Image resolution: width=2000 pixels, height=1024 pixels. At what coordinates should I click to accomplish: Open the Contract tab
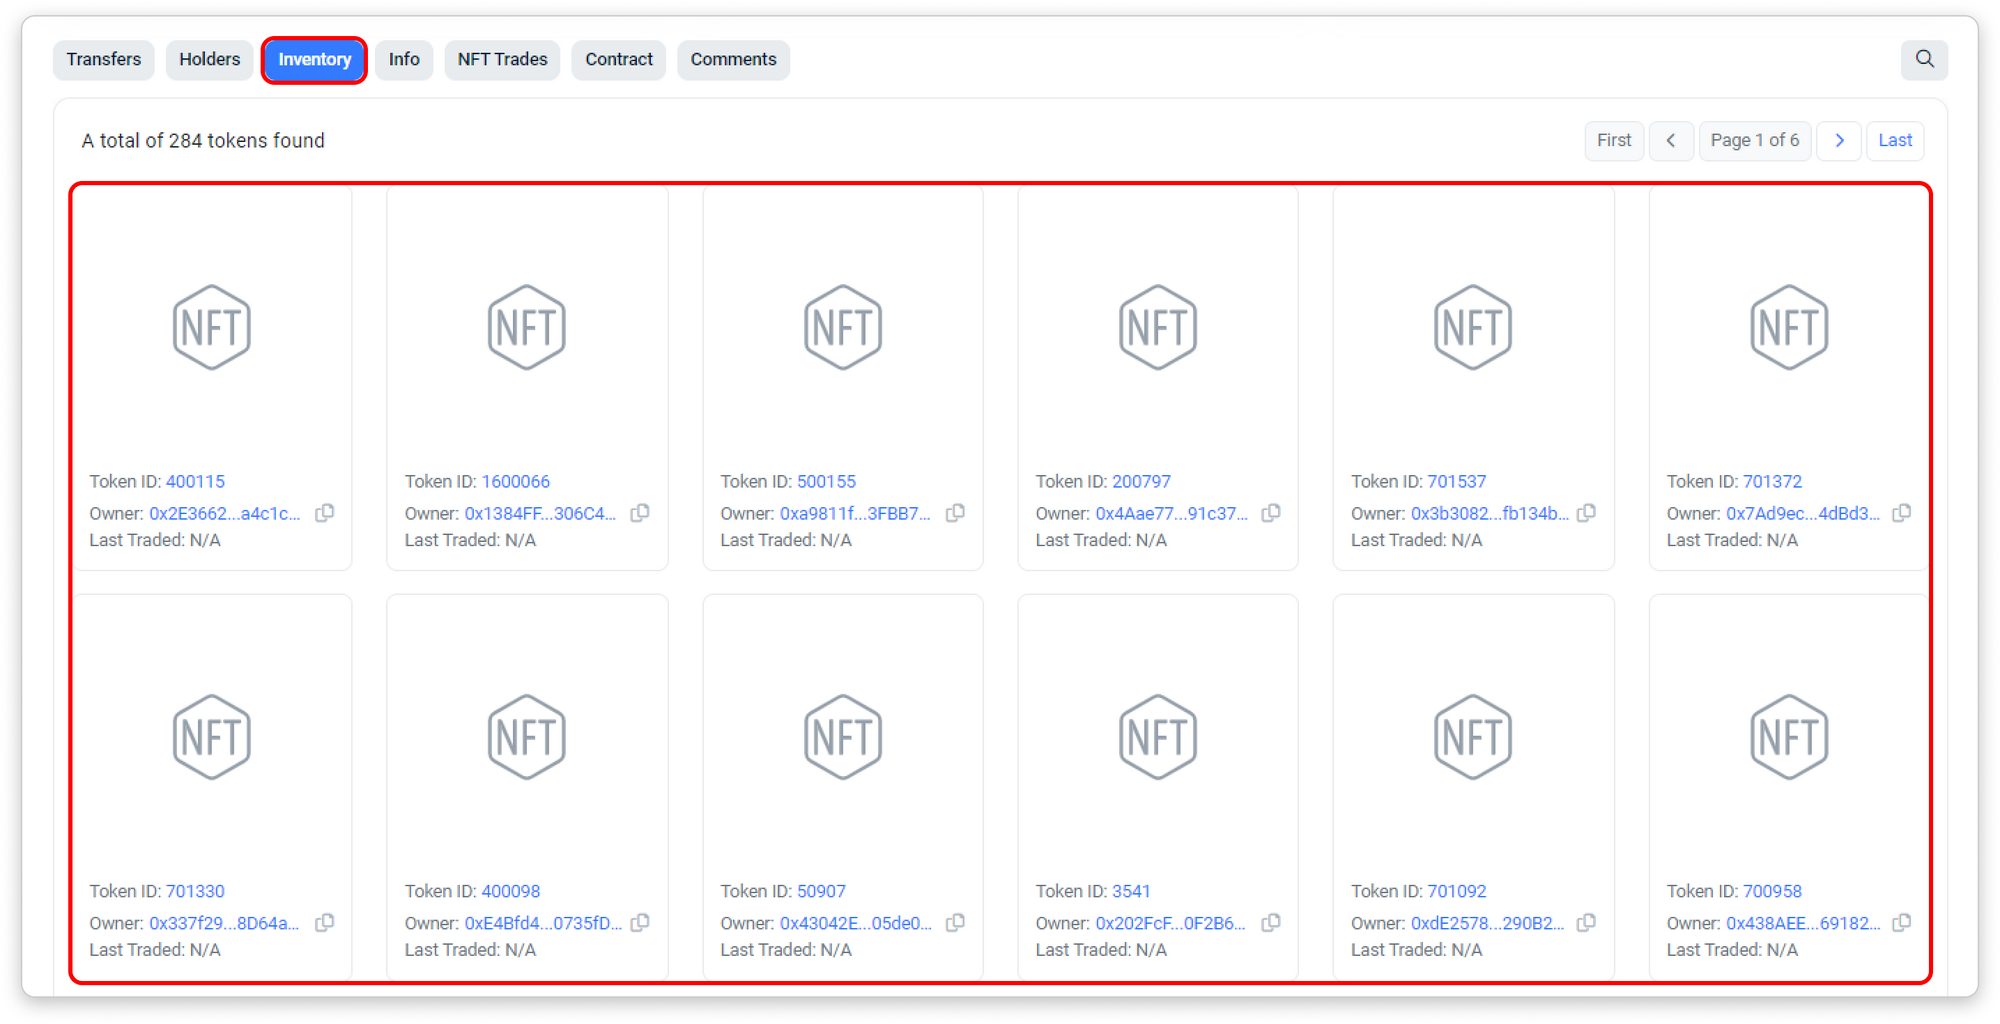(x=619, y=60)
